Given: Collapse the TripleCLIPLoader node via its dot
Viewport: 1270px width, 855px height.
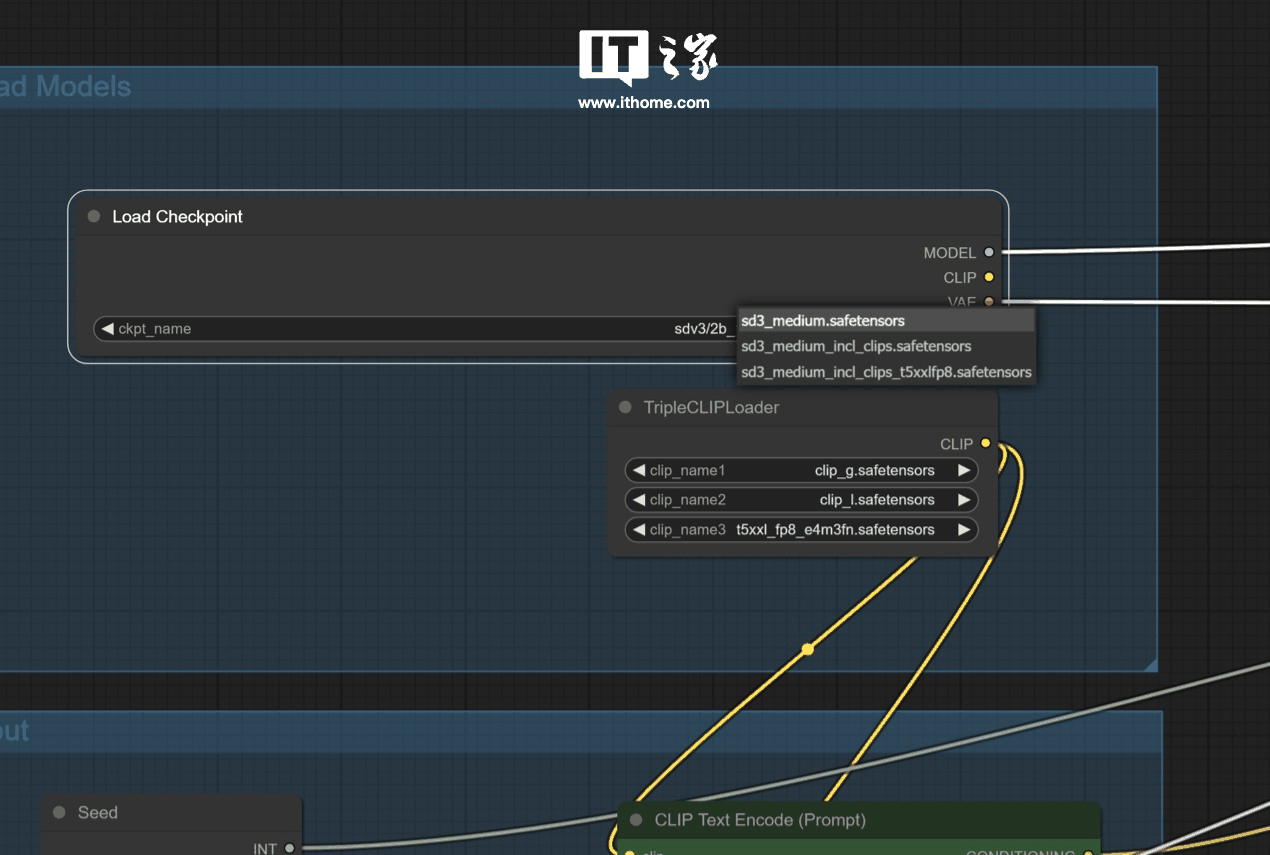Looking at the screenshot, I should [626, 408].
